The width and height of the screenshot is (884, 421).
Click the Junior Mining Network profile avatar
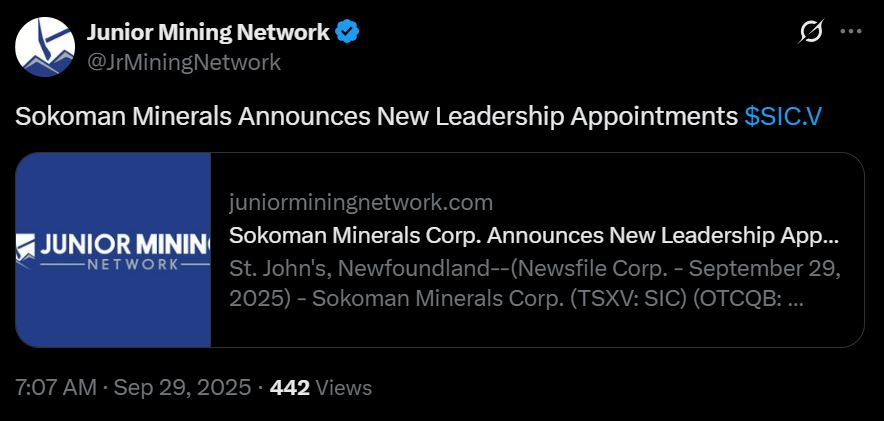[x=45, y=47]
